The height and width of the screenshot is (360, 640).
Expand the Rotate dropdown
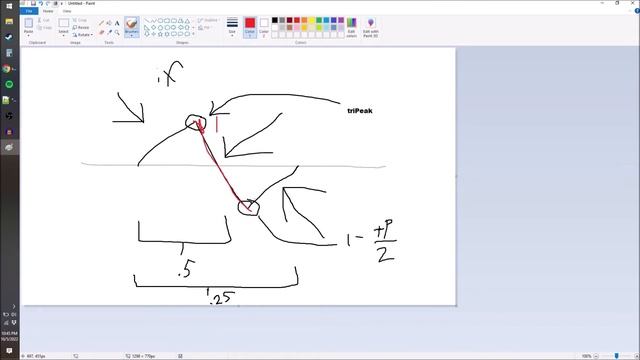click(92, 35)
